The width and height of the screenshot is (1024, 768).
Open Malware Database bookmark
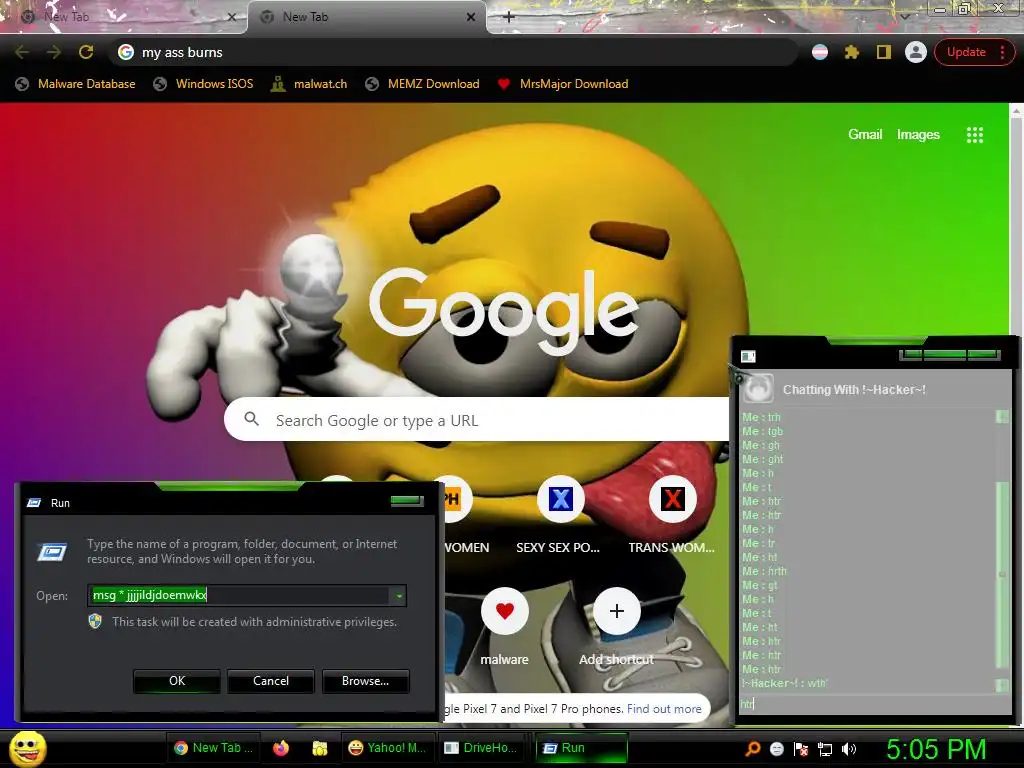(x=75, y=84)
